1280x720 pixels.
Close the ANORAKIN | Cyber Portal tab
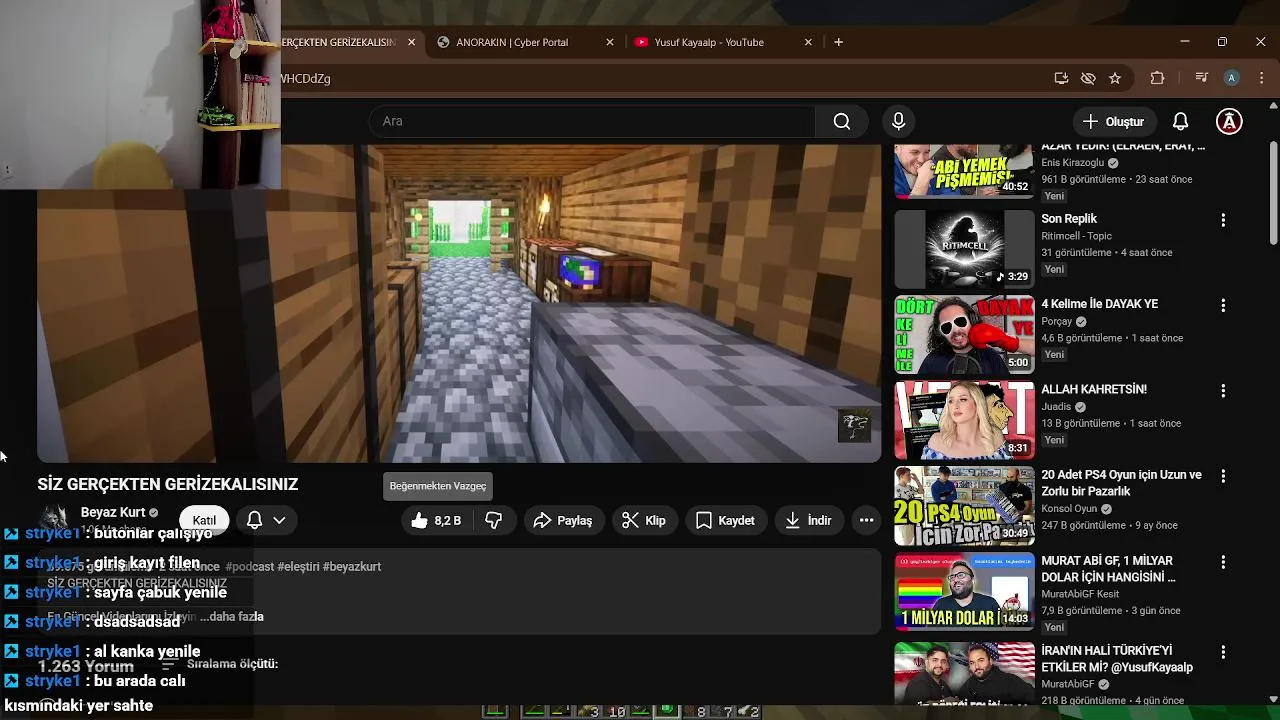(x=610, y=42)
